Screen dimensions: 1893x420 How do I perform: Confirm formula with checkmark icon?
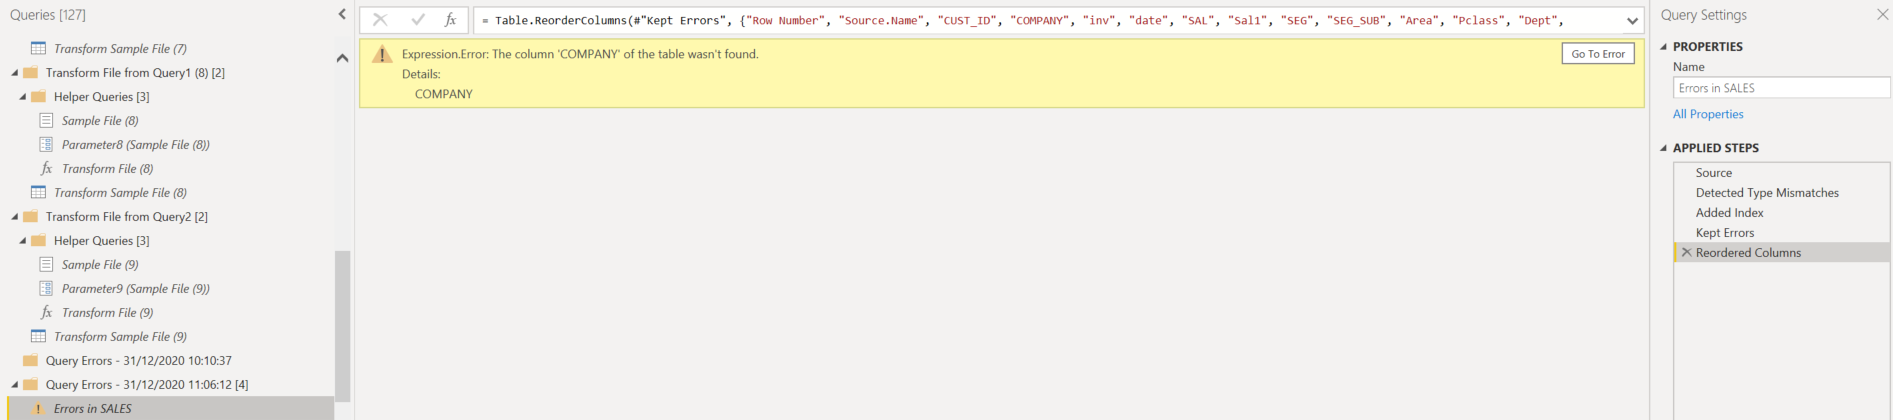pyautogui.click(x=418, y=20)
